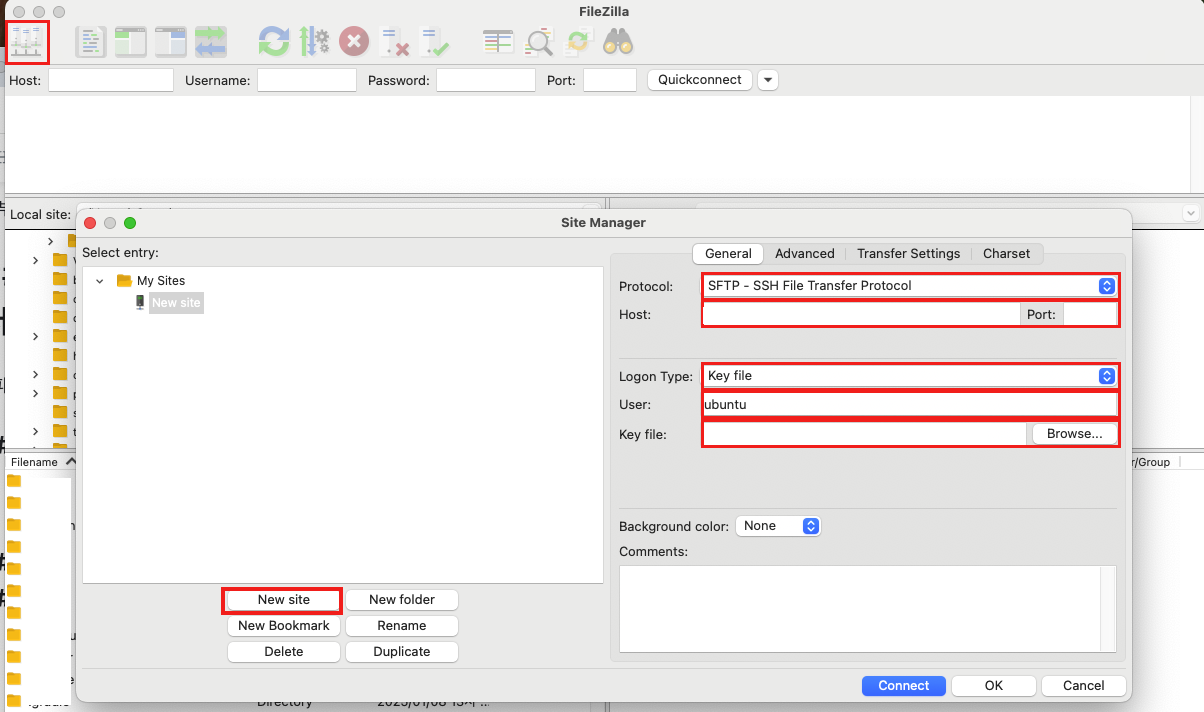Select the New site tree entry
The height and width of the screenshot is (712, 1204).
coord(176,303)
